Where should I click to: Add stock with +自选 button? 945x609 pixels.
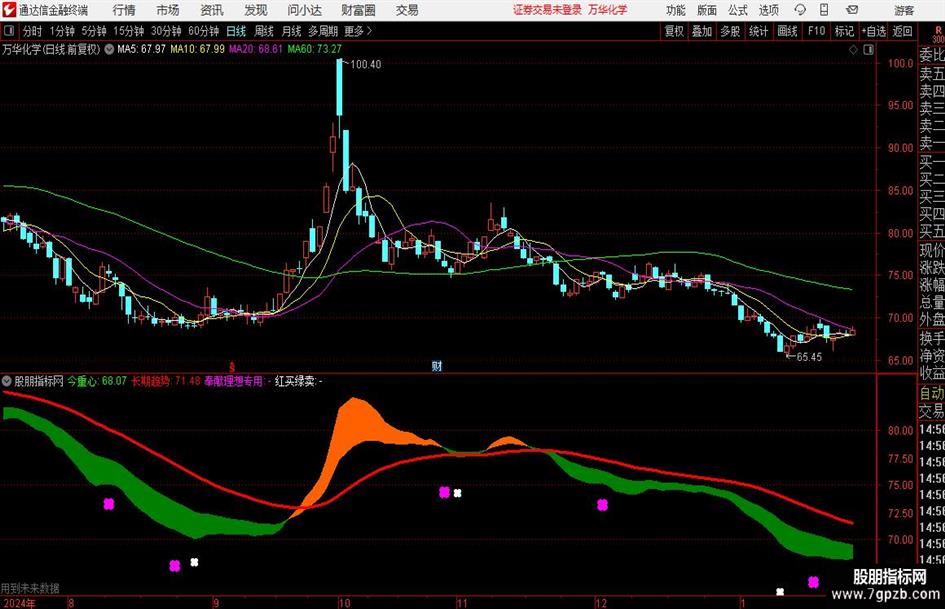click(874, 31)
